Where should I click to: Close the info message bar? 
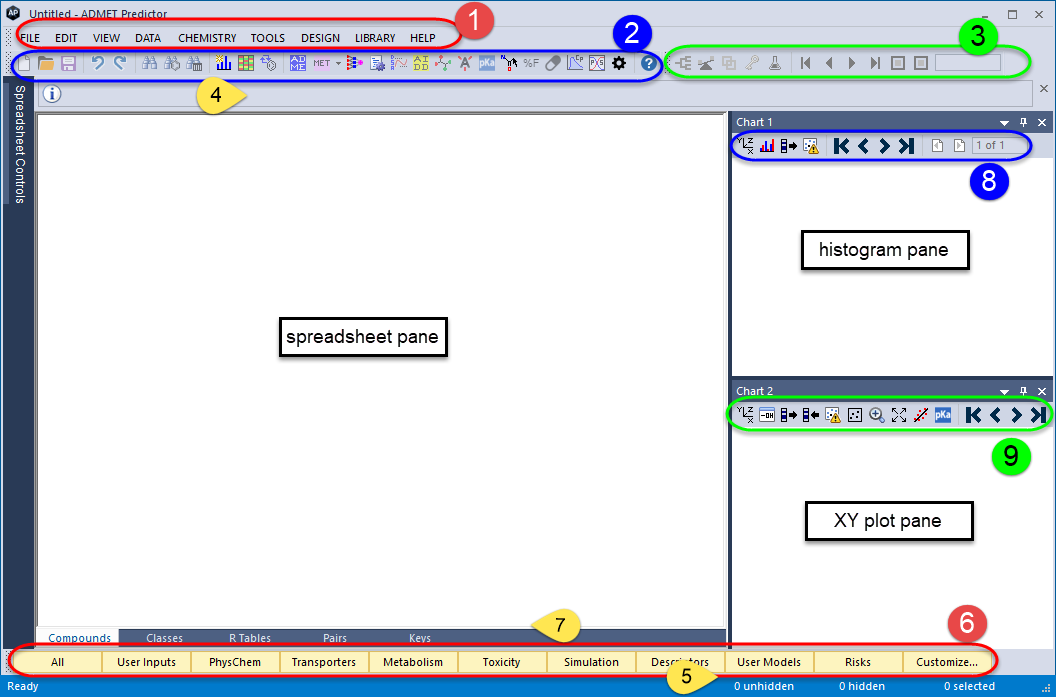coord(1043,89)
